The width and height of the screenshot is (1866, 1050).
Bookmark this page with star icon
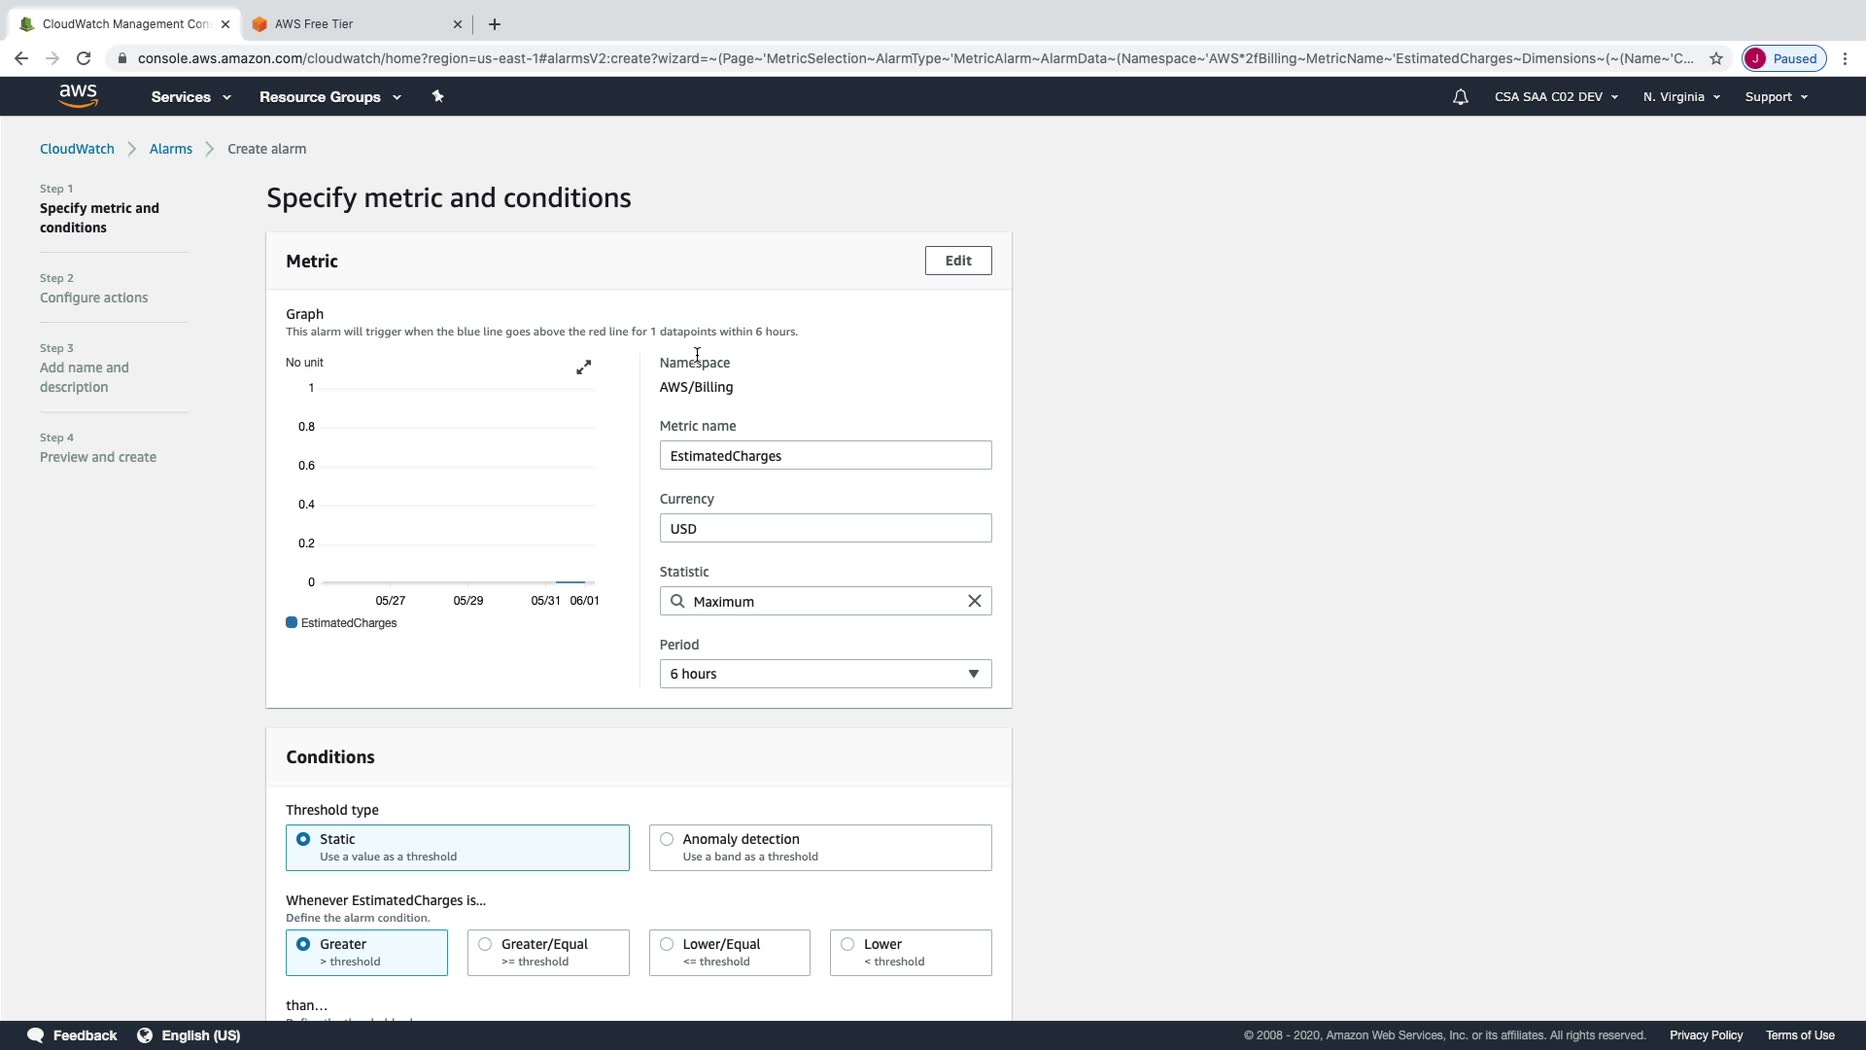tap(1716, 58)
